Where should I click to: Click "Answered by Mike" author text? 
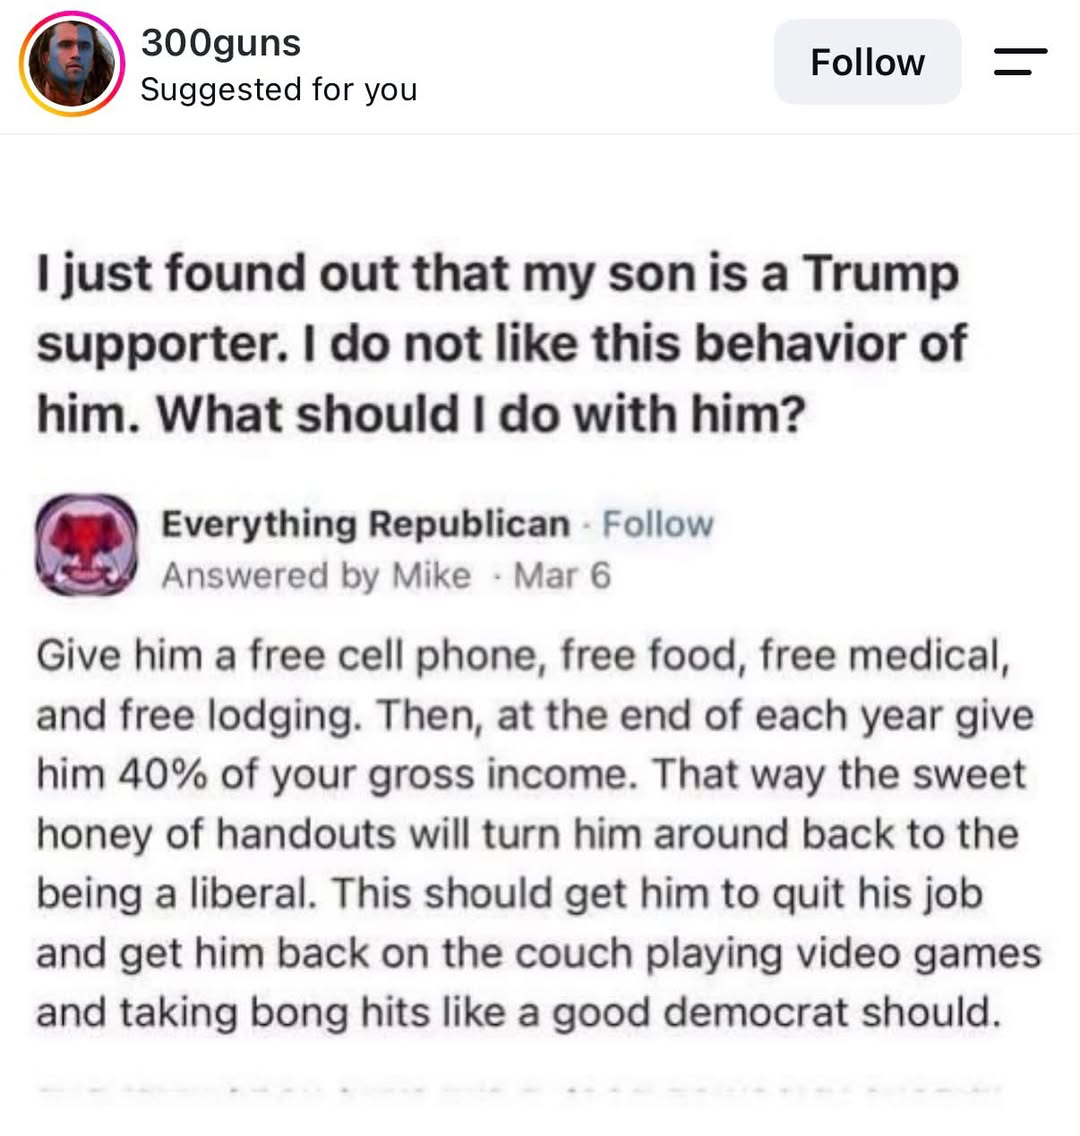316,576
